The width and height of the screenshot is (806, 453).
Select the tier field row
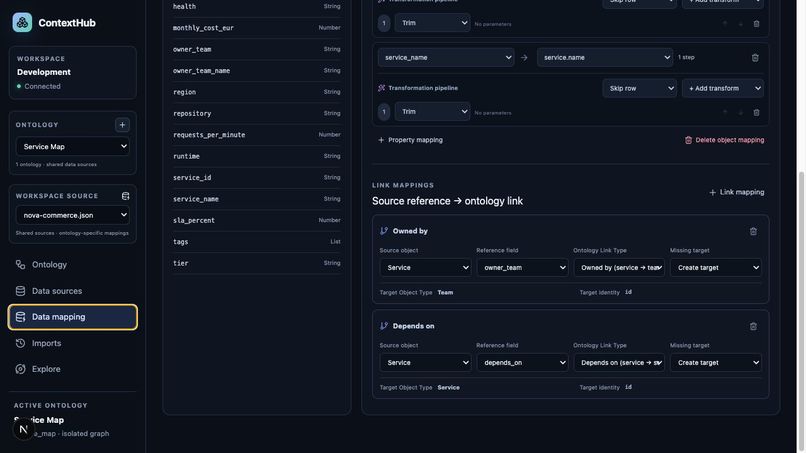point(257,263)
